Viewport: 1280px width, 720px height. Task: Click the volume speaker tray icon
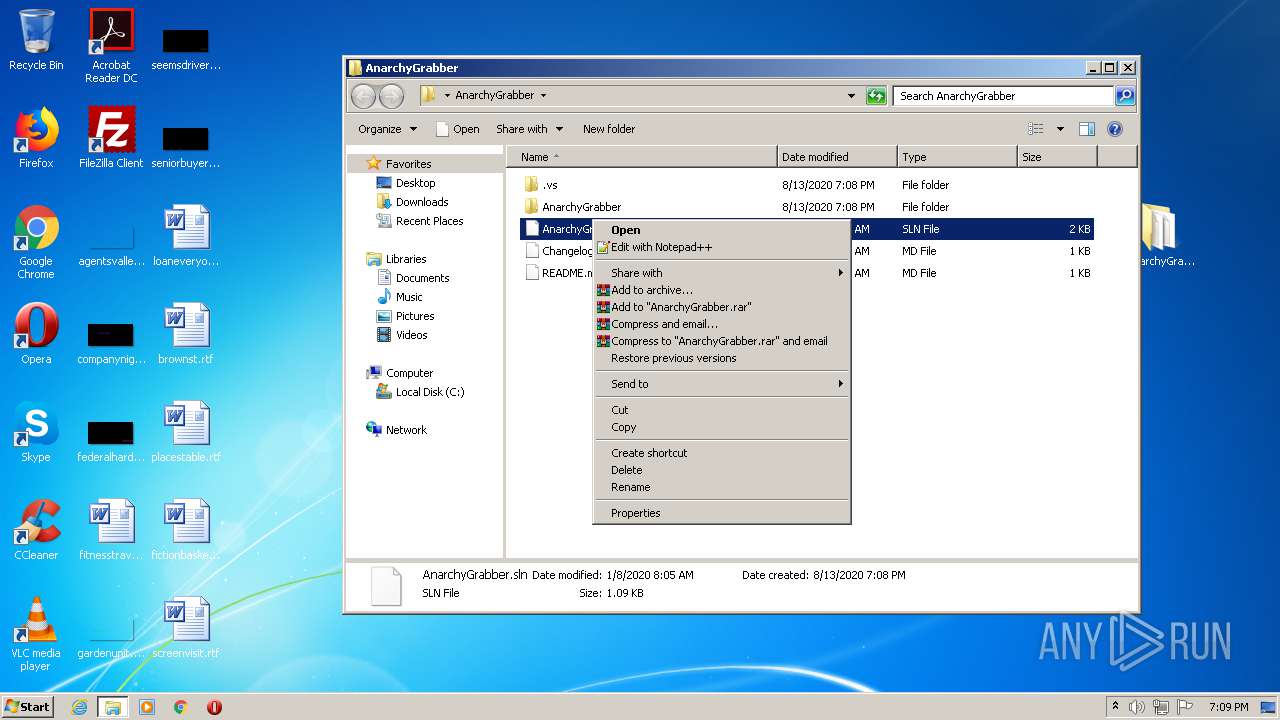coord(1137,707)
